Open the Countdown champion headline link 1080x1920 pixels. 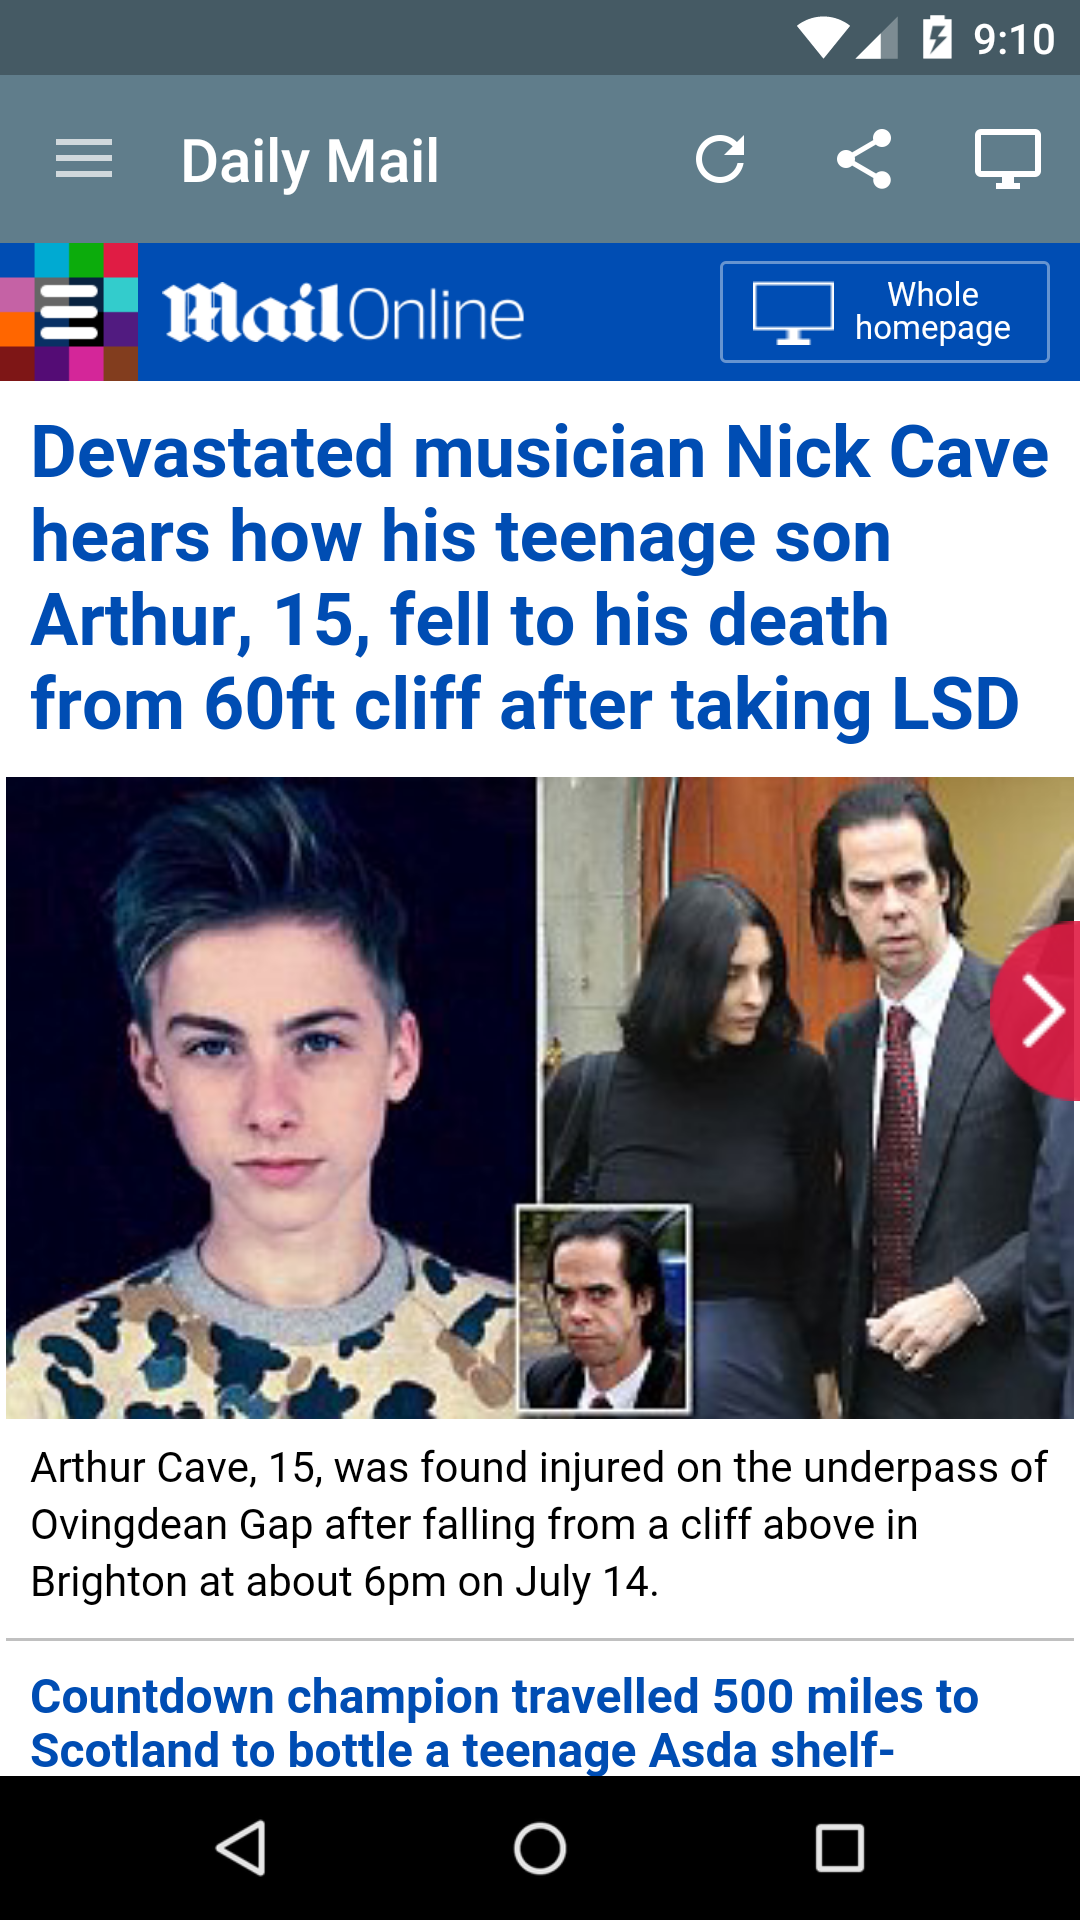tap(505, 1724)
